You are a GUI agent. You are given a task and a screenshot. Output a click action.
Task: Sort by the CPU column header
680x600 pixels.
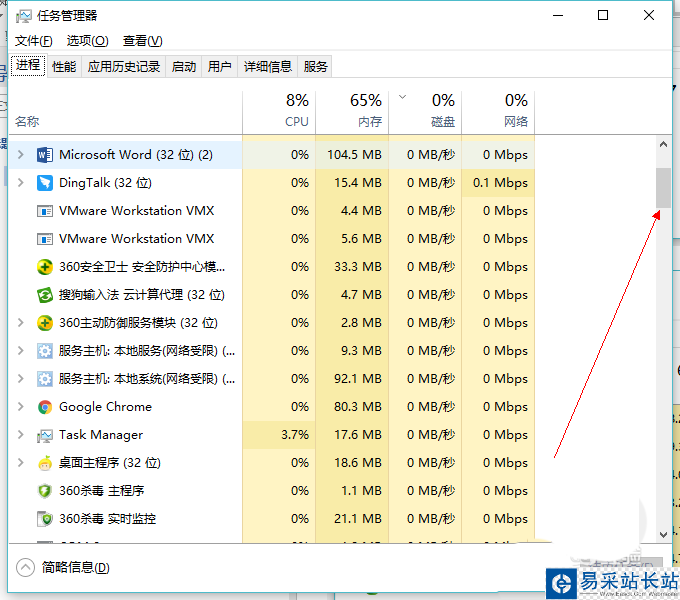pos(279,112)
